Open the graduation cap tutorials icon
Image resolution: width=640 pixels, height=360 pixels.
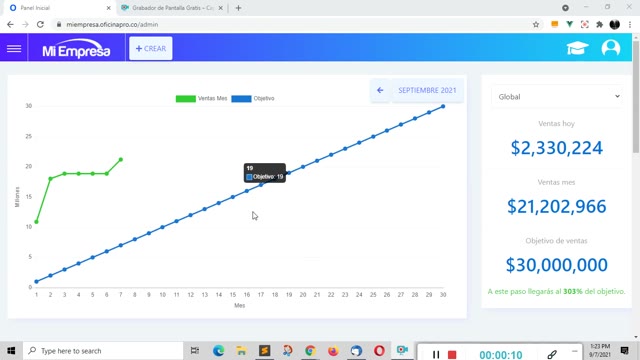tap(577, 48)
